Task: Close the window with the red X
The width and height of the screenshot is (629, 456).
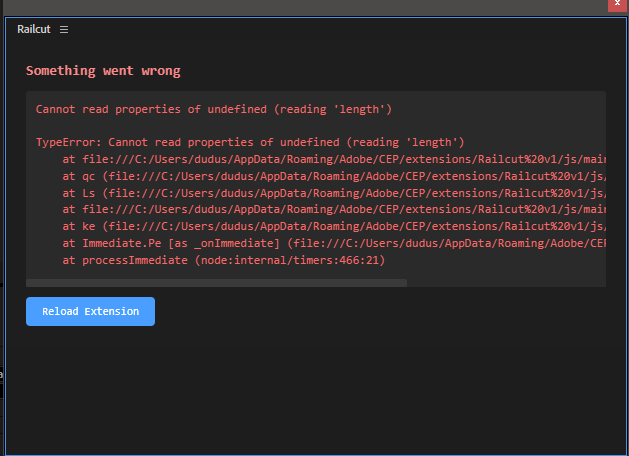Action: (617, 5)
